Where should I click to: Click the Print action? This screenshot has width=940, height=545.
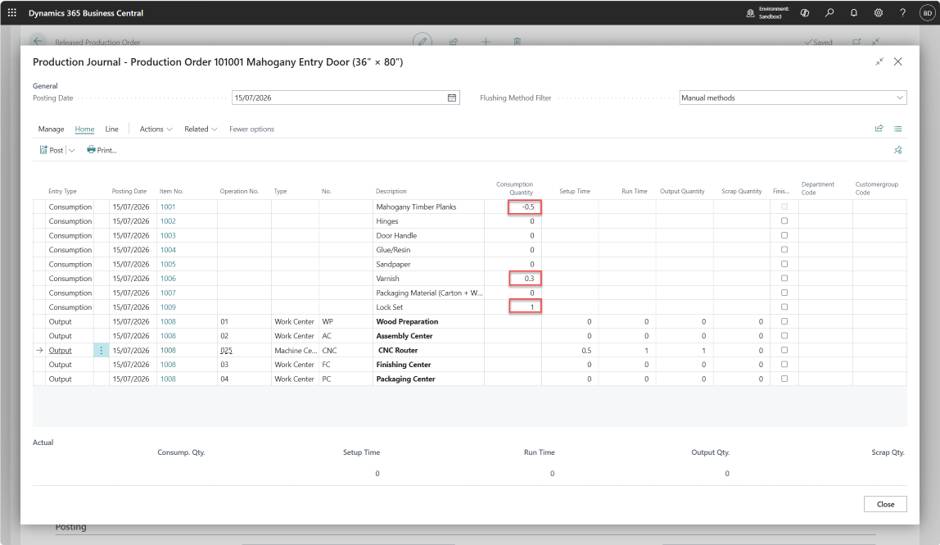(x=101, y=150)
